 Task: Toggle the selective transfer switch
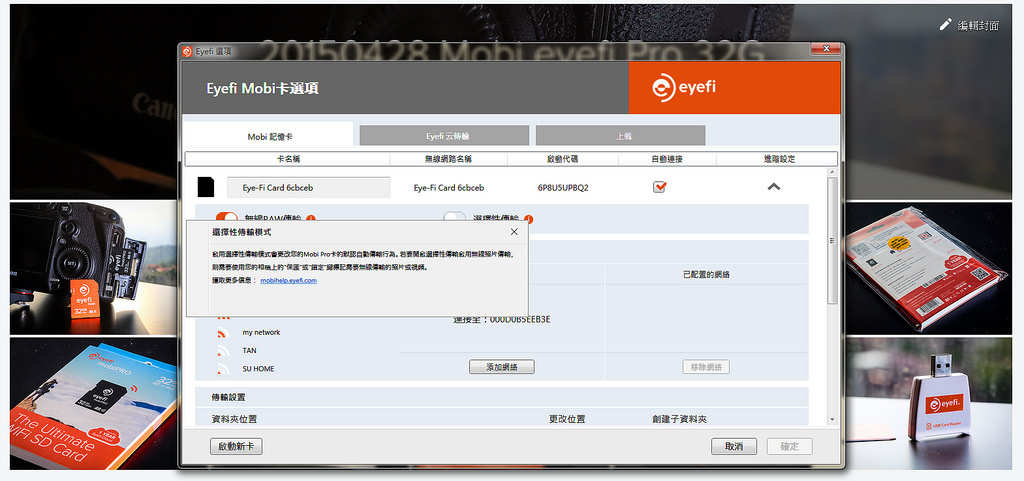click(x=455, y=217)
